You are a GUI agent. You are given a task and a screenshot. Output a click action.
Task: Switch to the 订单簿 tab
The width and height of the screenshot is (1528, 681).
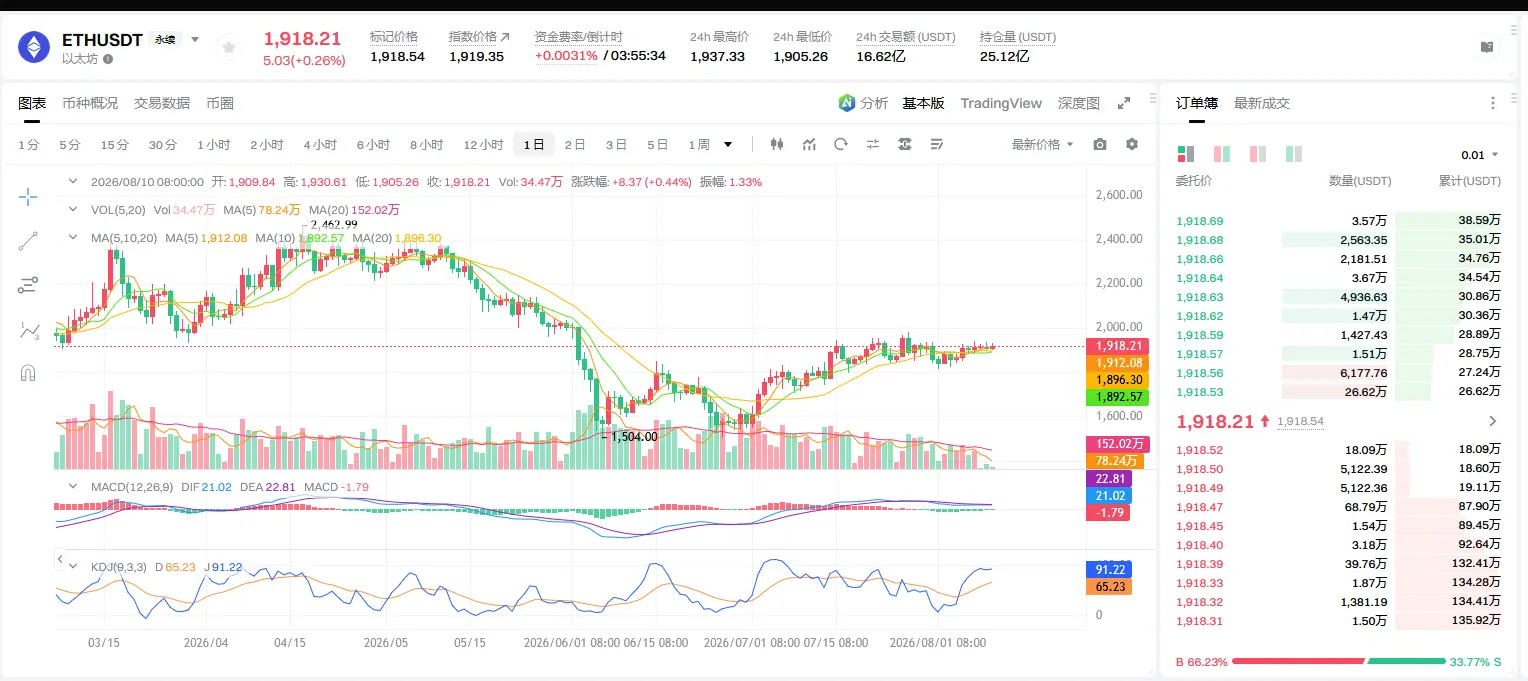pyautogui.click(x=1197, y=103)
